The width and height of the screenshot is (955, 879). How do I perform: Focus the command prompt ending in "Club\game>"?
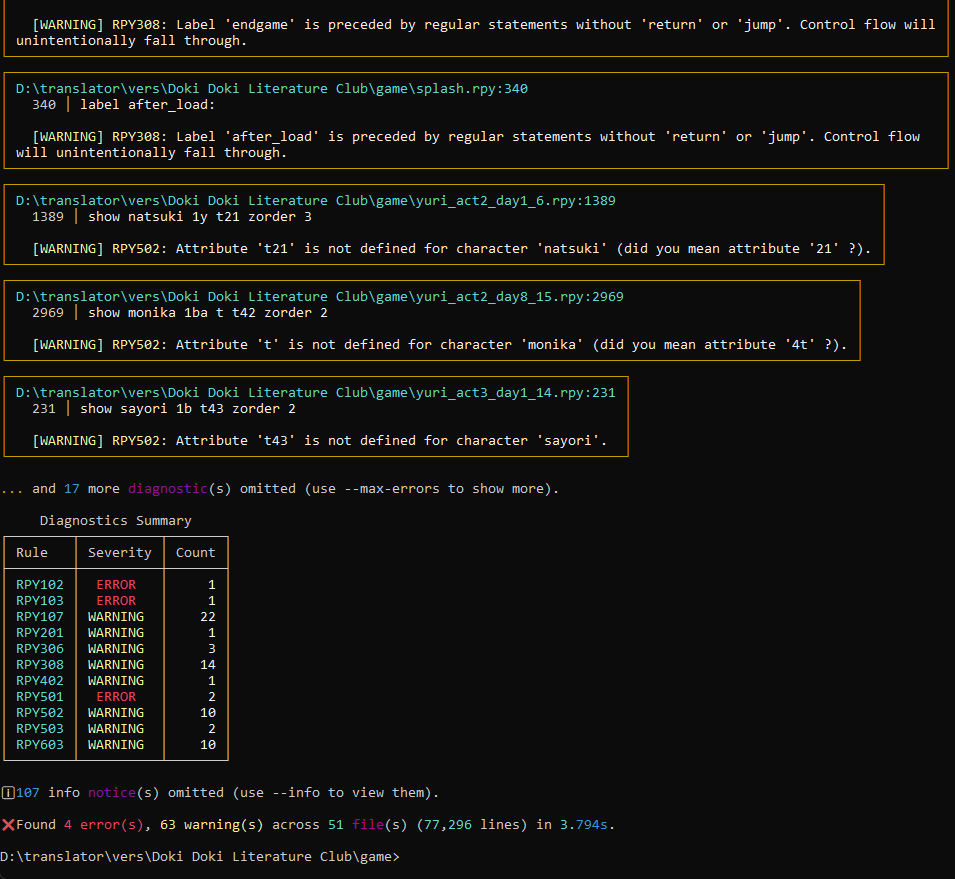tap(200, 857)
